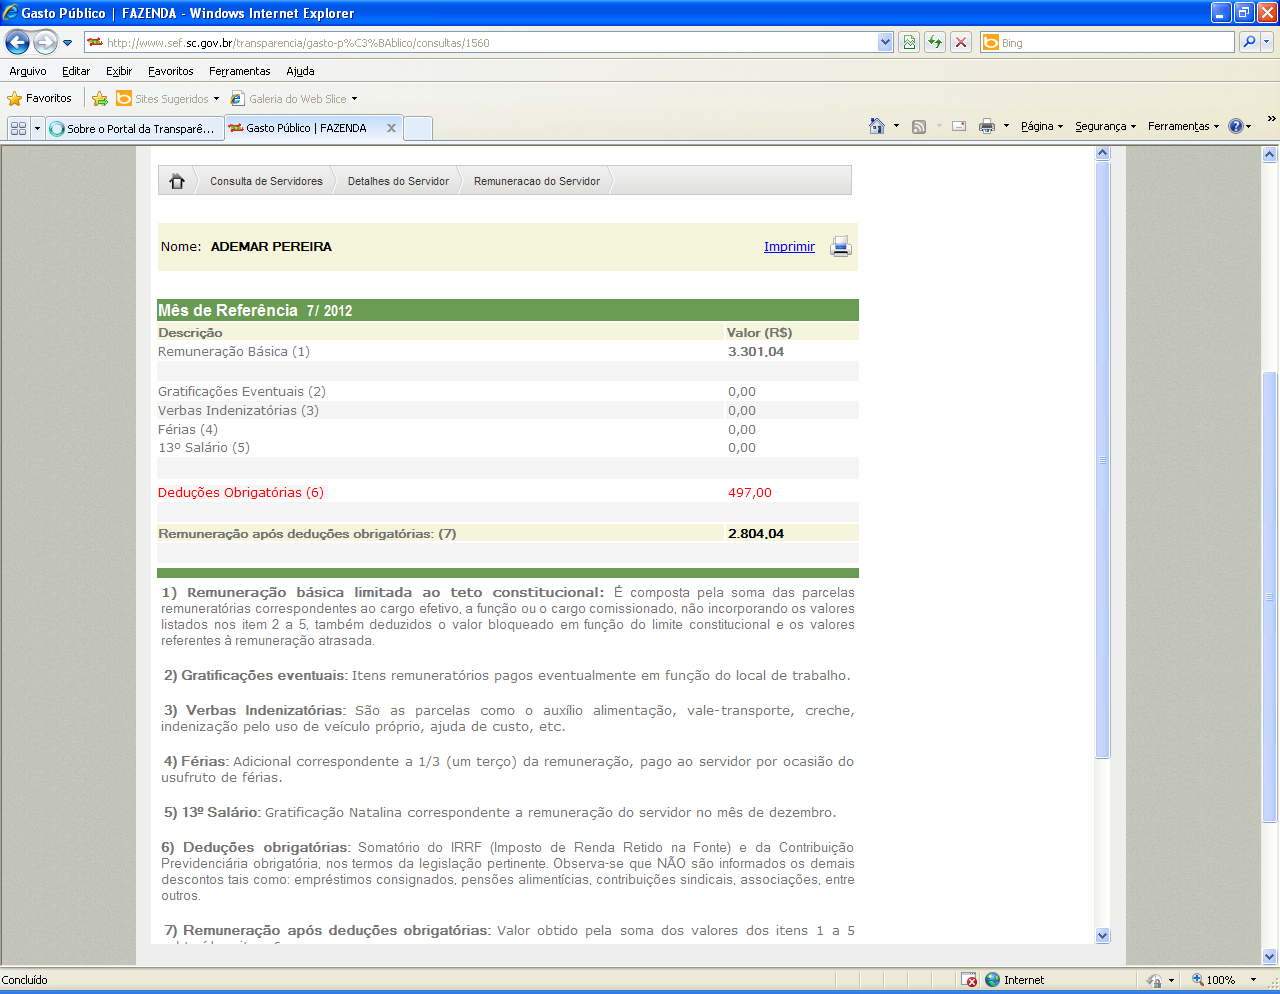Click Remuneracao do Servidor breadcrumb

(x=537, y=181)
